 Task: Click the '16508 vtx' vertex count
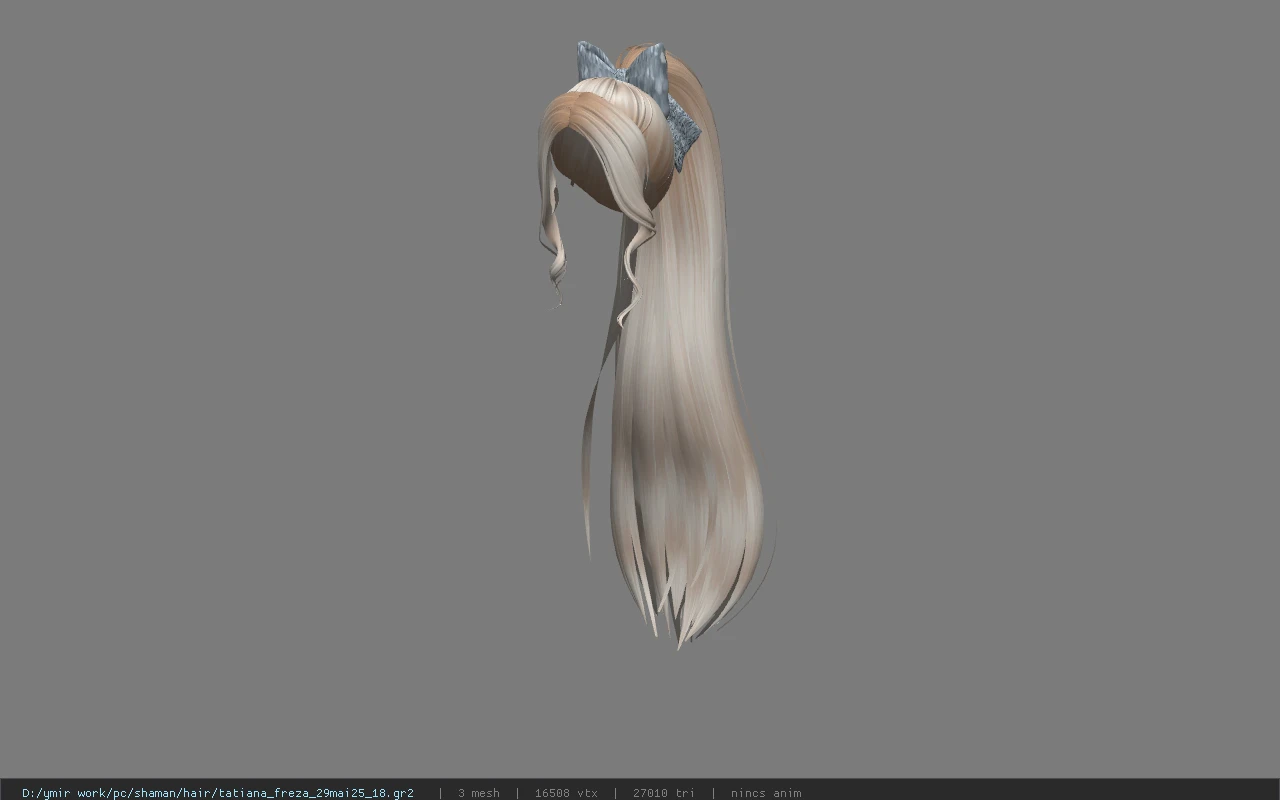tap(566, 793)
